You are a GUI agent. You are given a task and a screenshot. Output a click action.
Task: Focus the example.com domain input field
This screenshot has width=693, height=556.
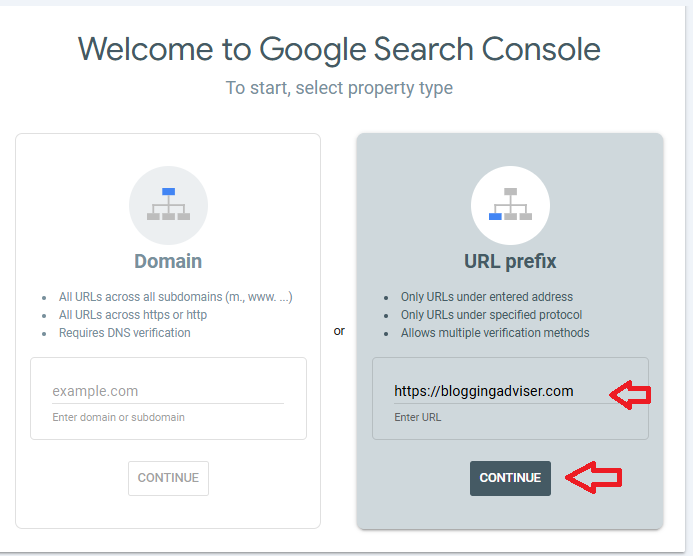168,391
